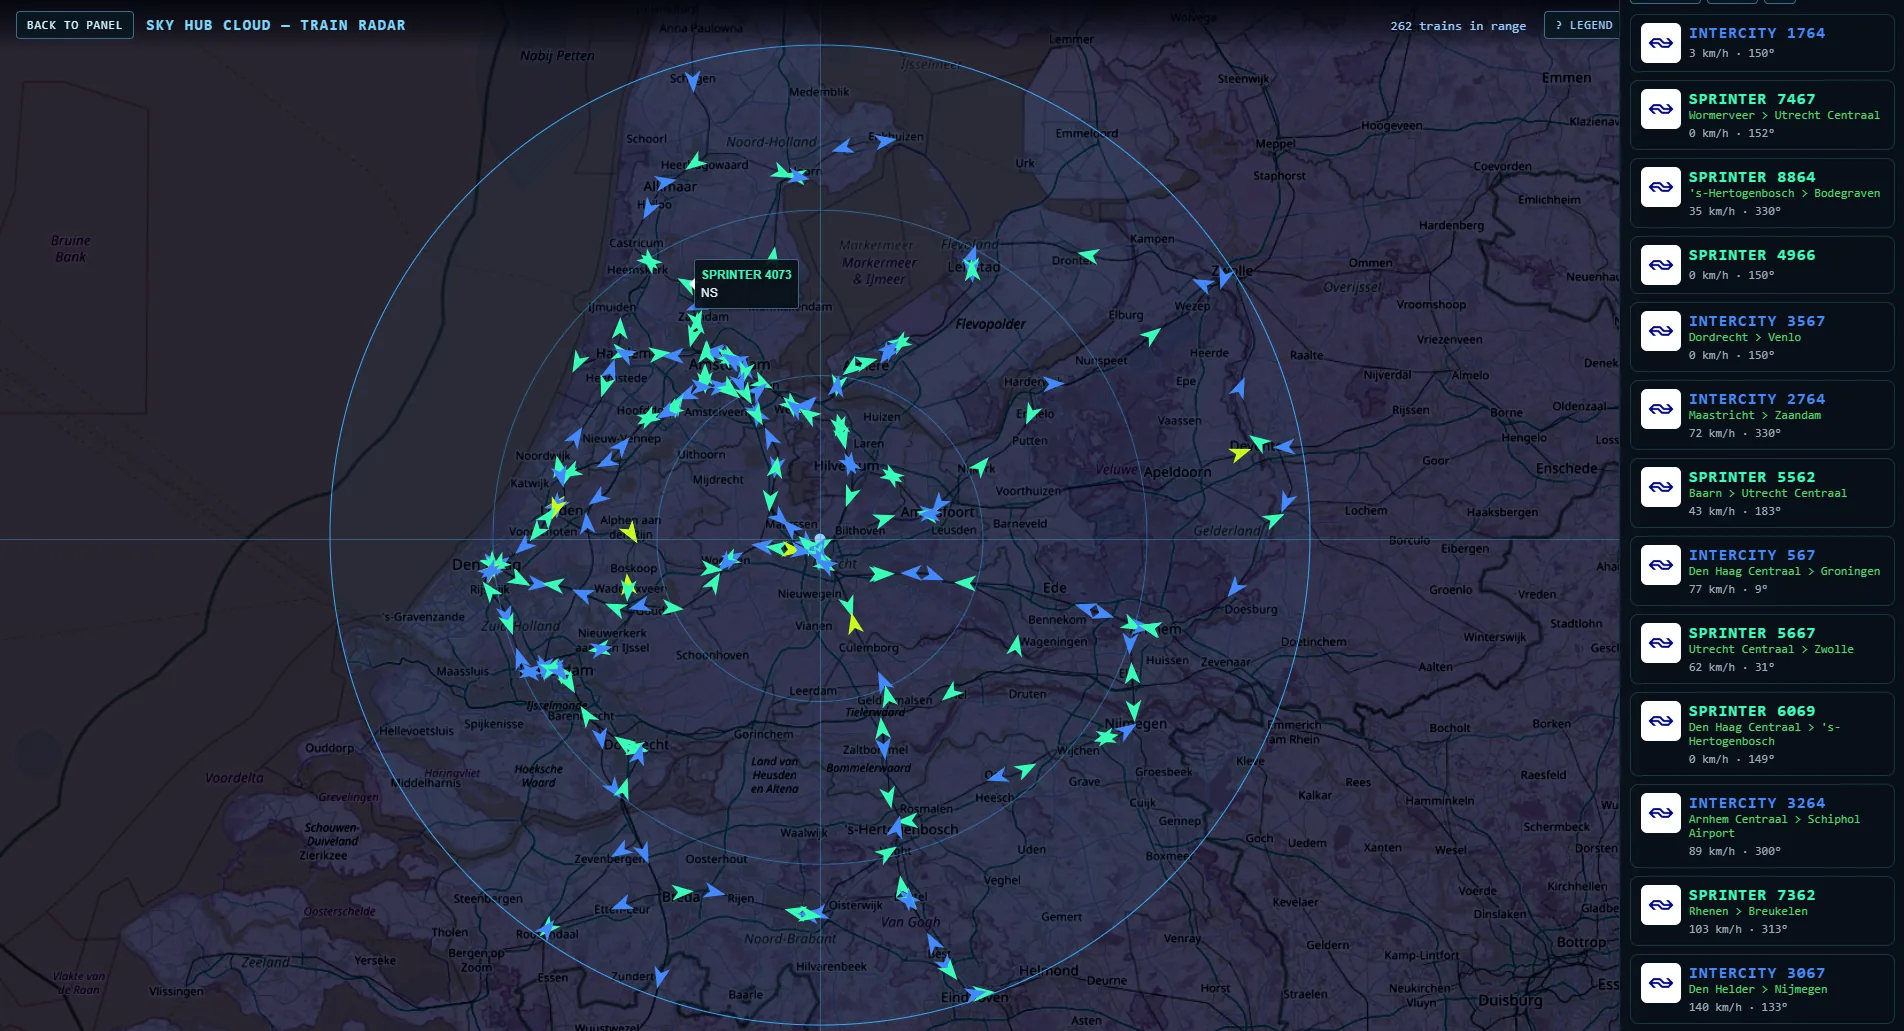The width and height of the screenshot is (1904, 1031).
Task: Open the Legend panel
Action: (1583, 25)
